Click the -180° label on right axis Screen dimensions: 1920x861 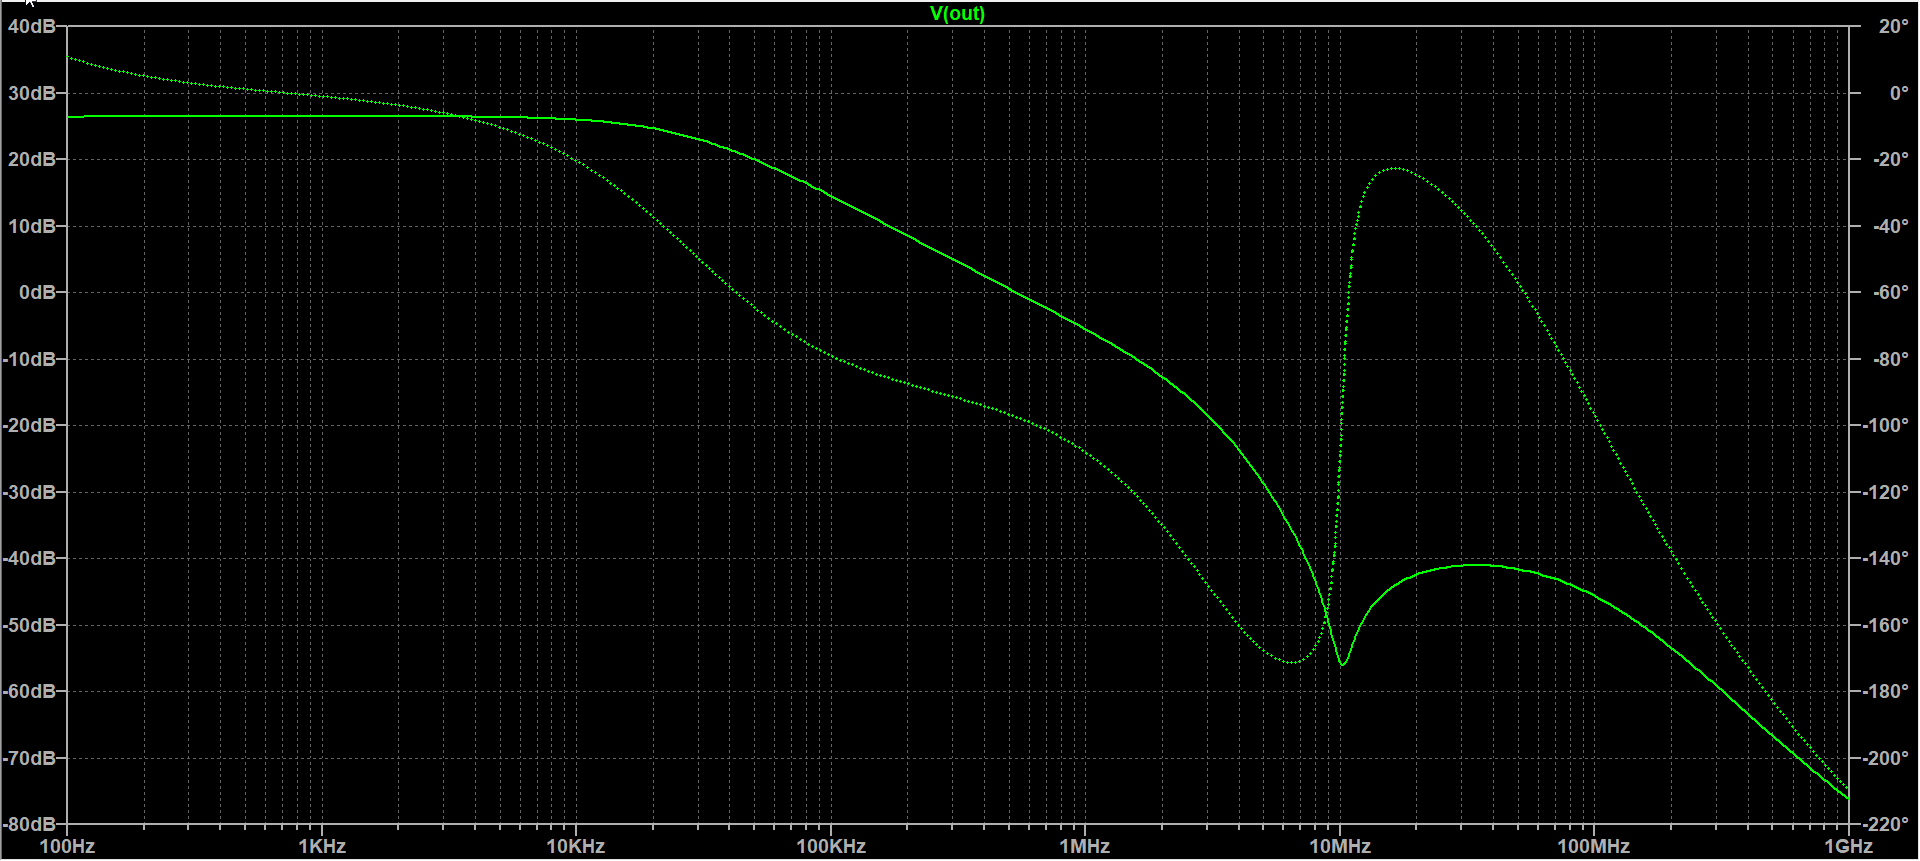pos(1886,691)
